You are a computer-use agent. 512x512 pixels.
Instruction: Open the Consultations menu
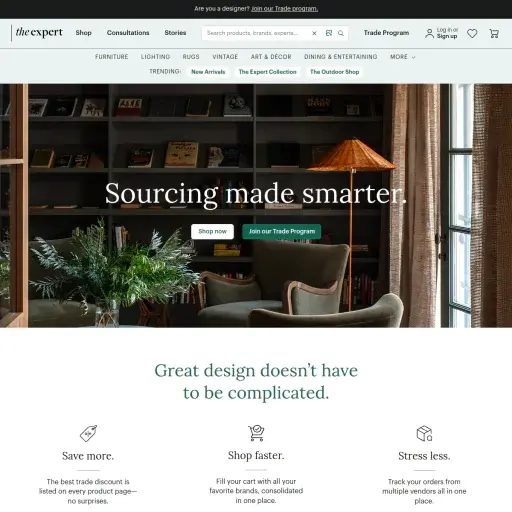(128, 33)
